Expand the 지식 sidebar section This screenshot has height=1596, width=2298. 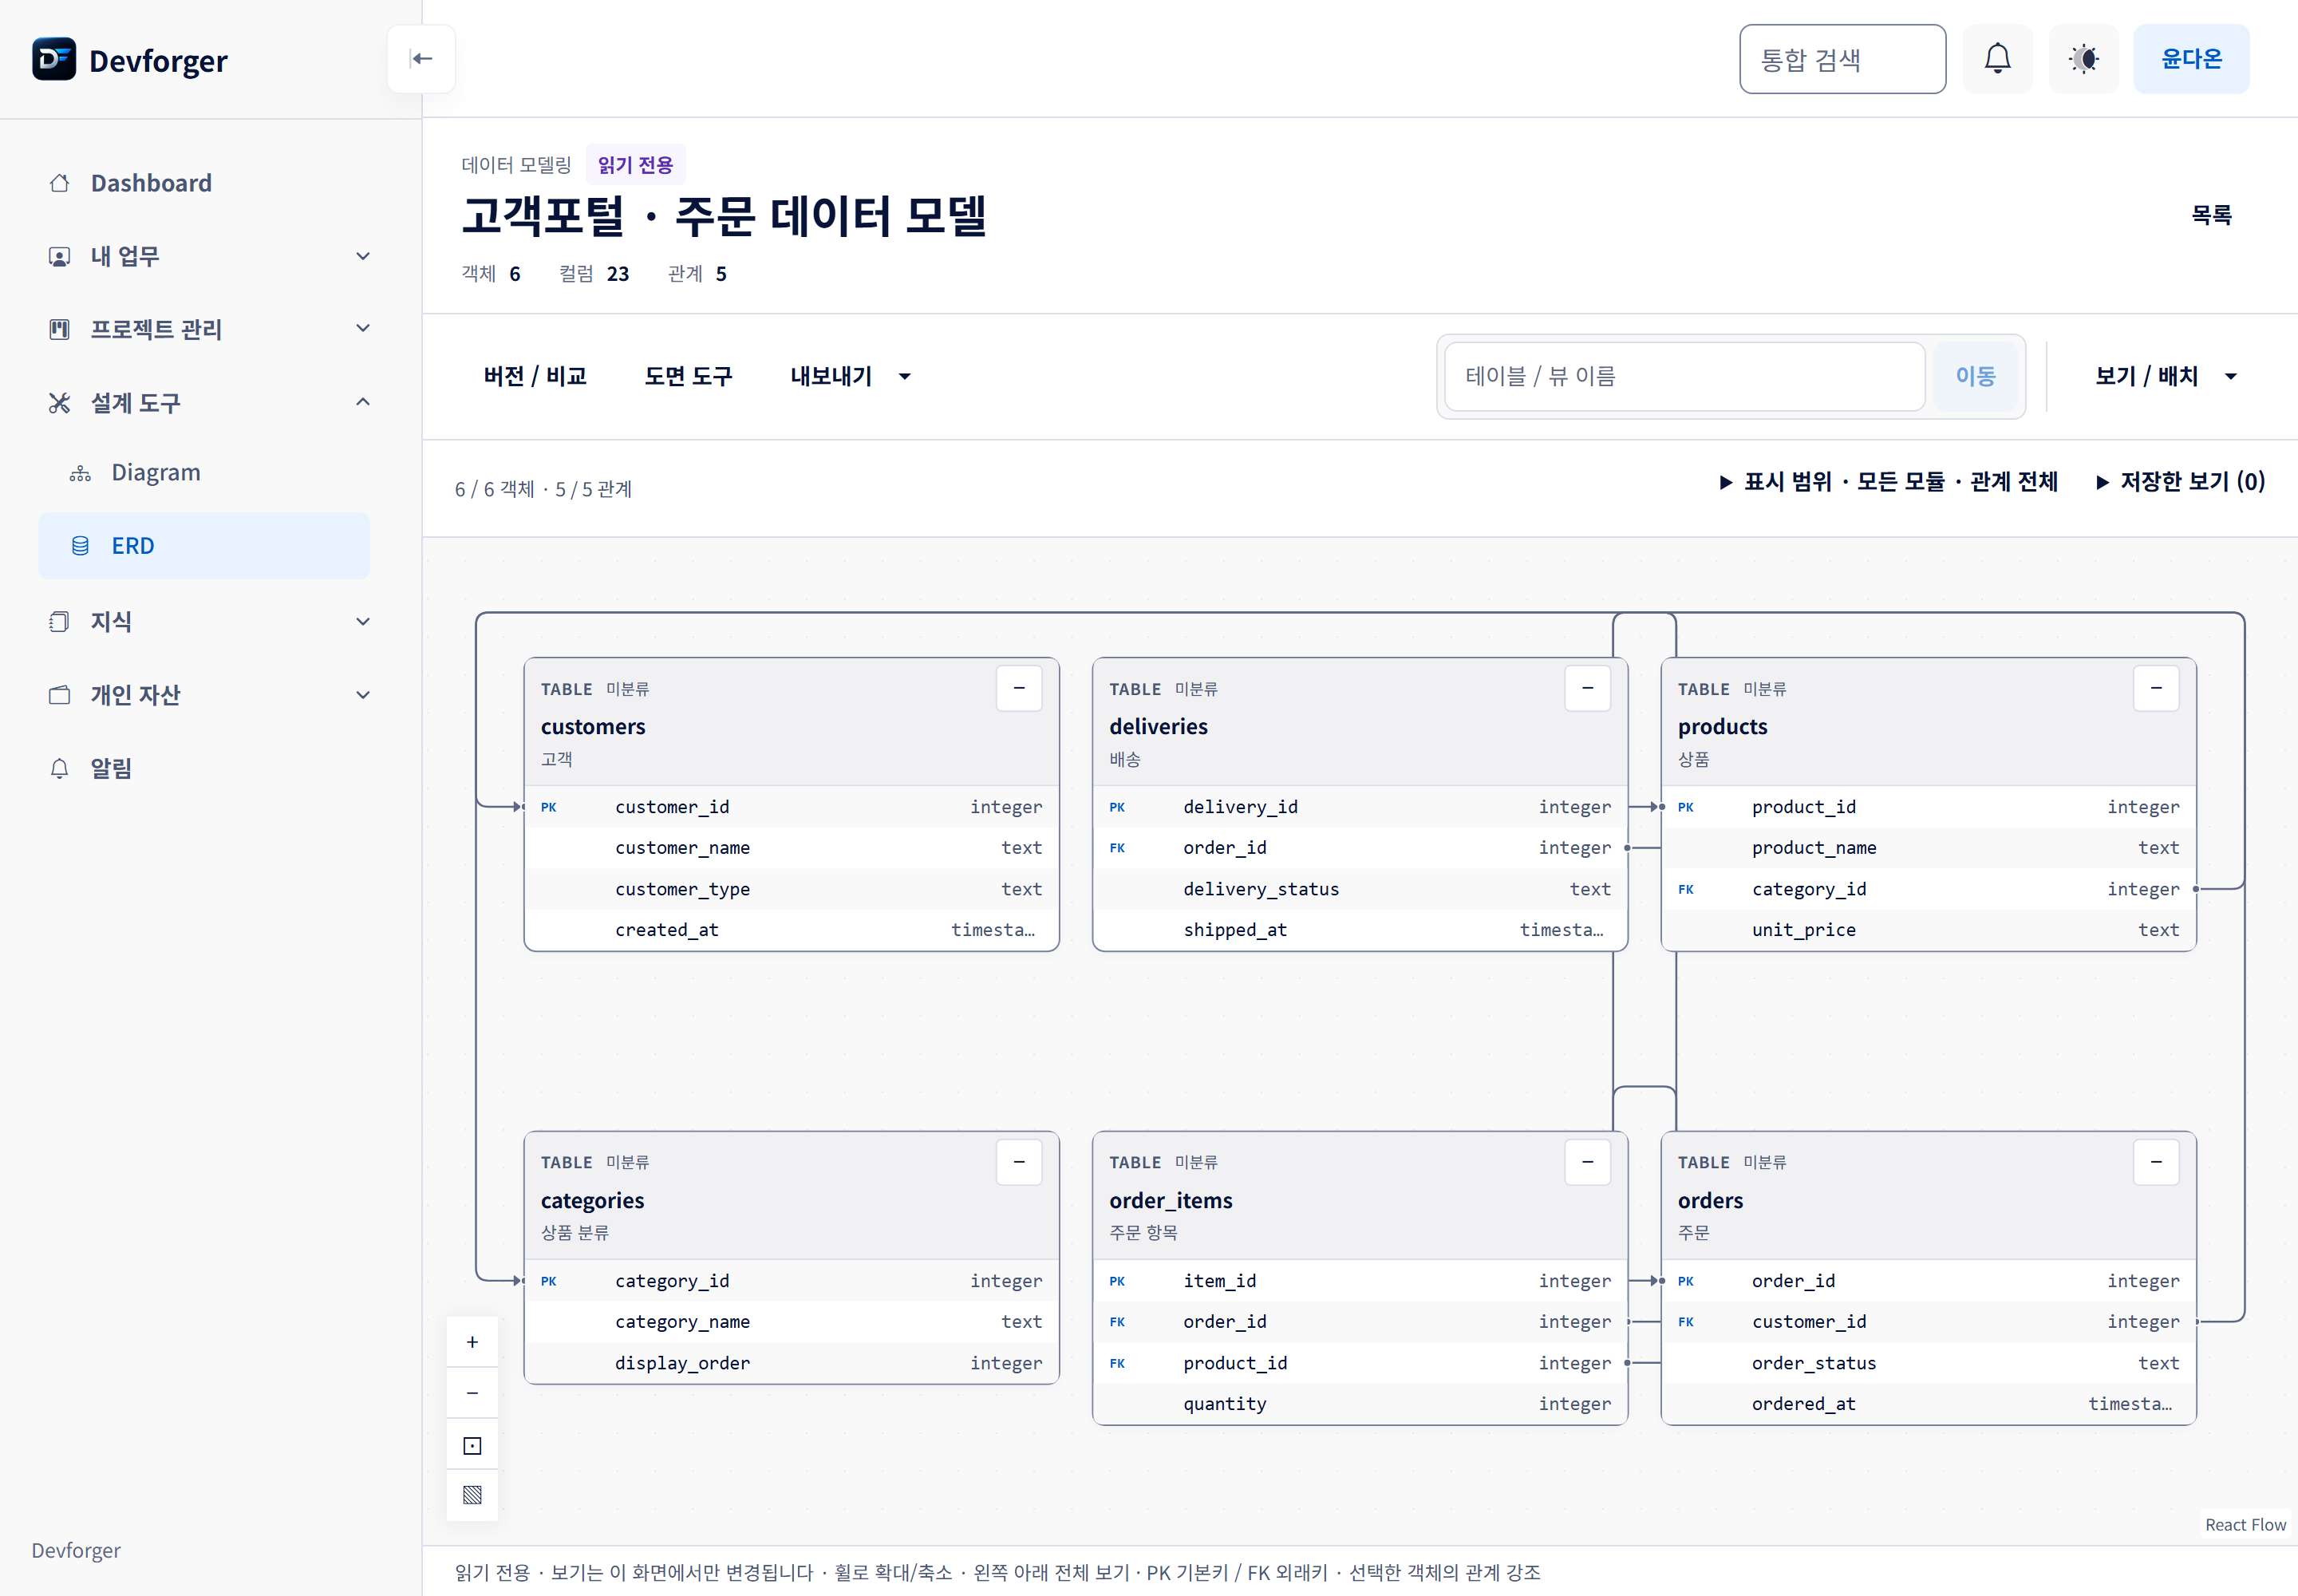[204, 622]
